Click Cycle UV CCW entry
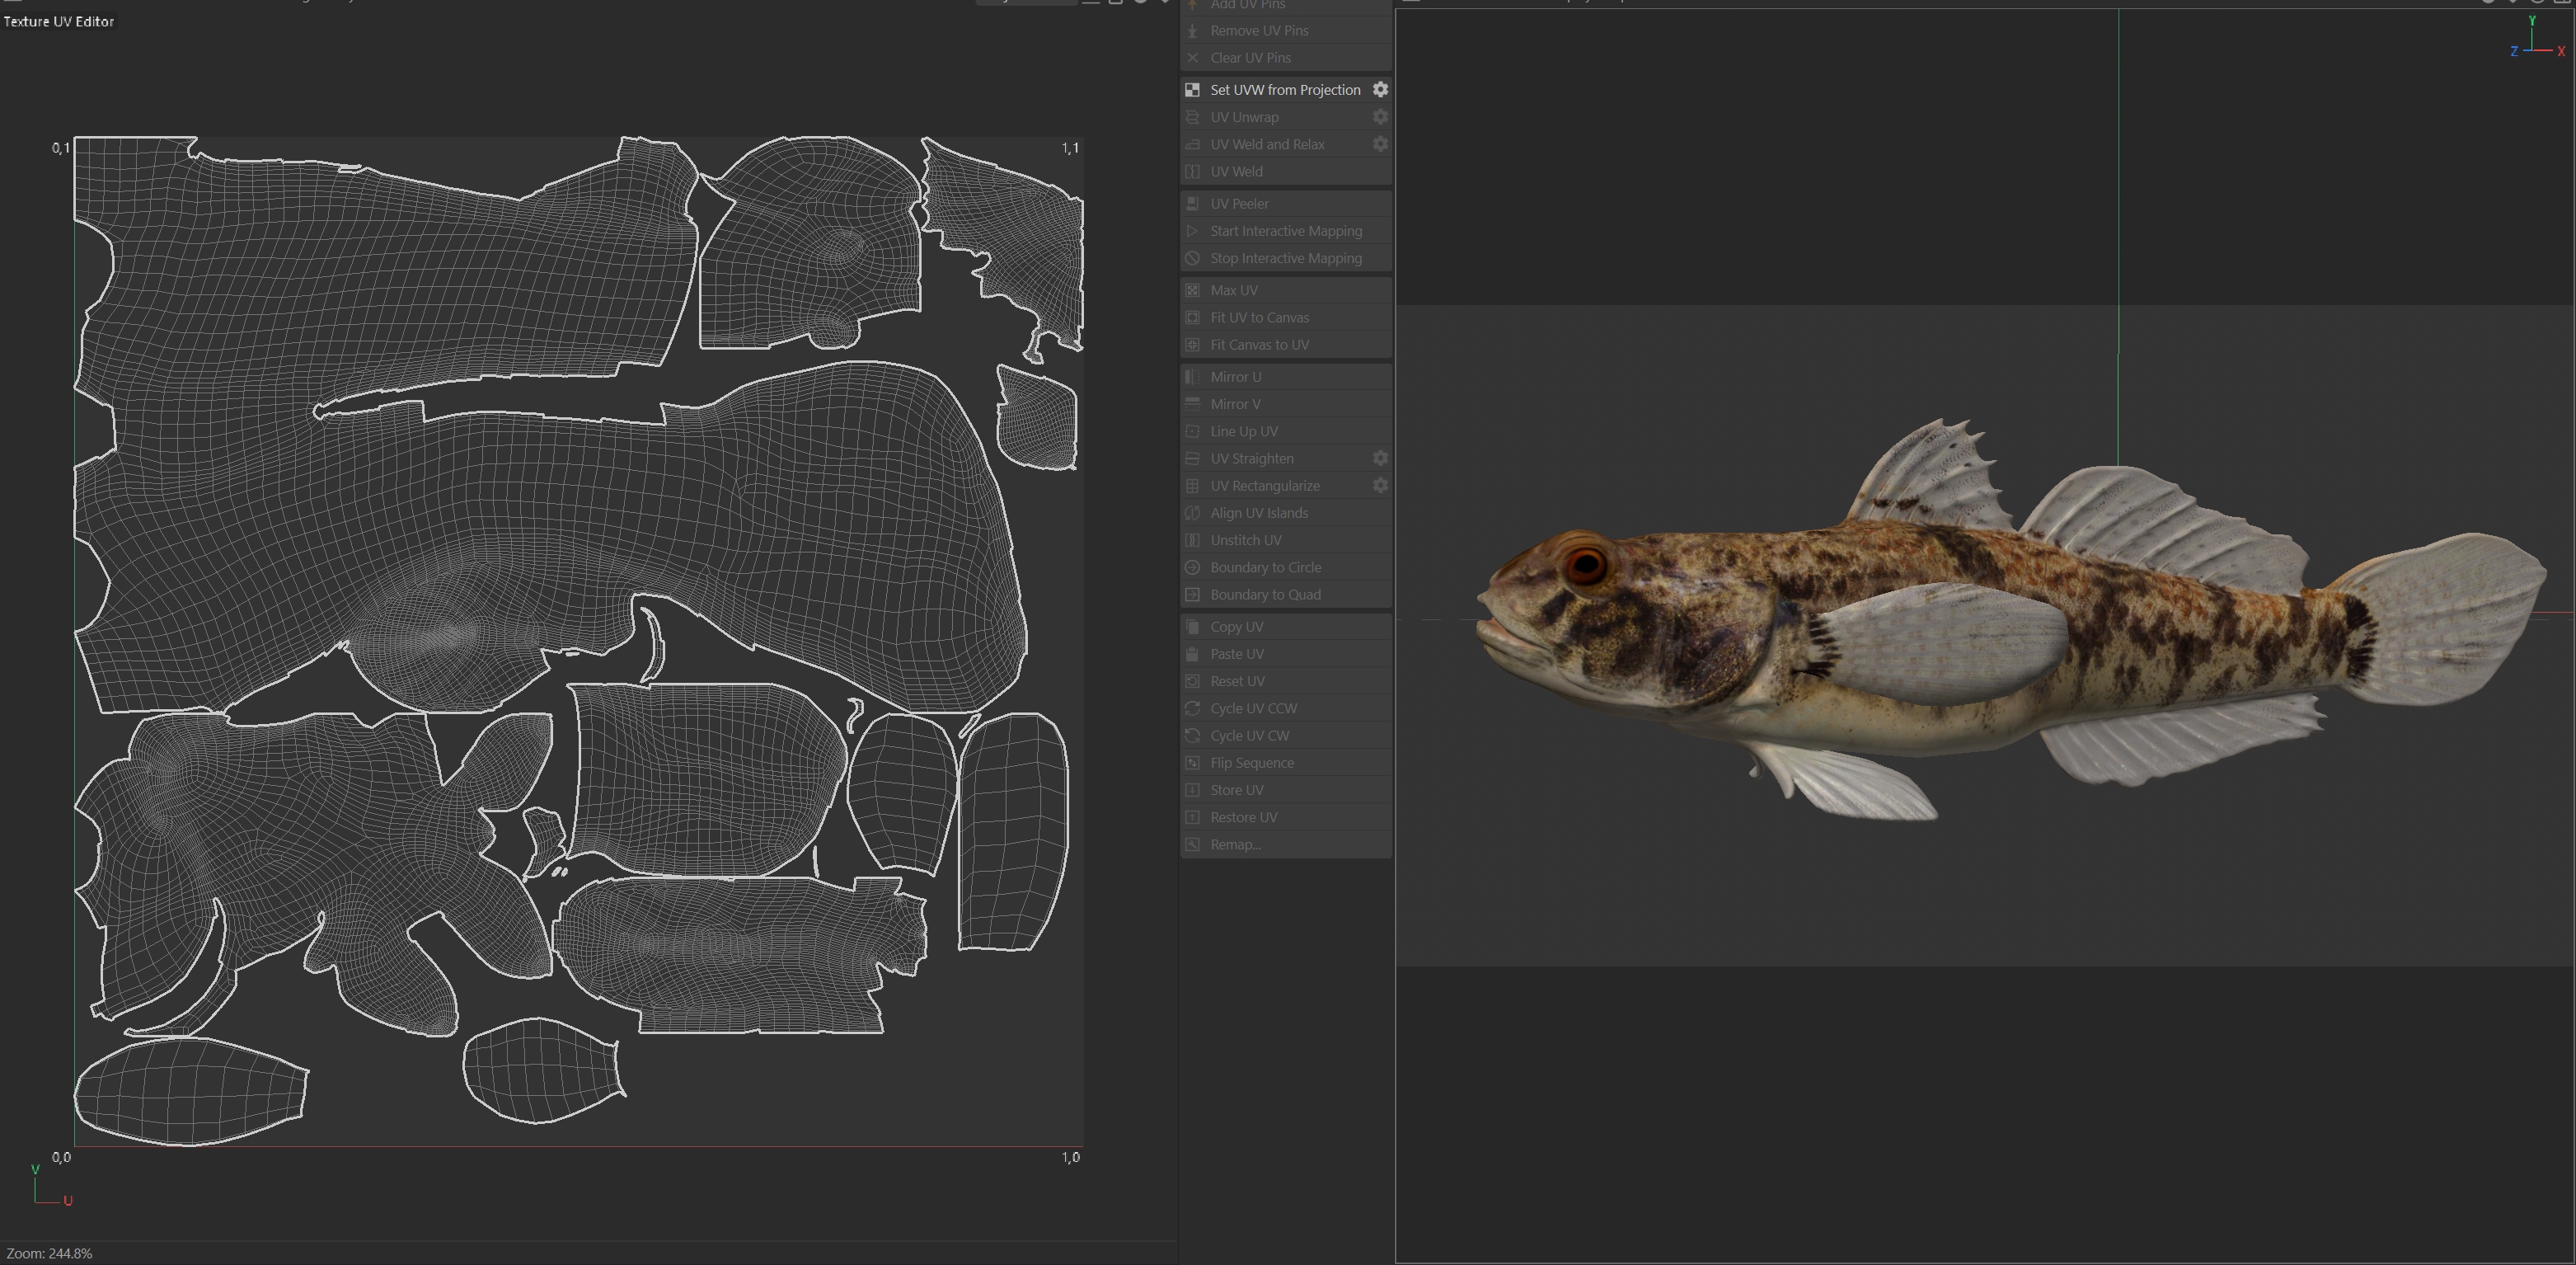Screen dimensions: 2576x1265 1253,709
